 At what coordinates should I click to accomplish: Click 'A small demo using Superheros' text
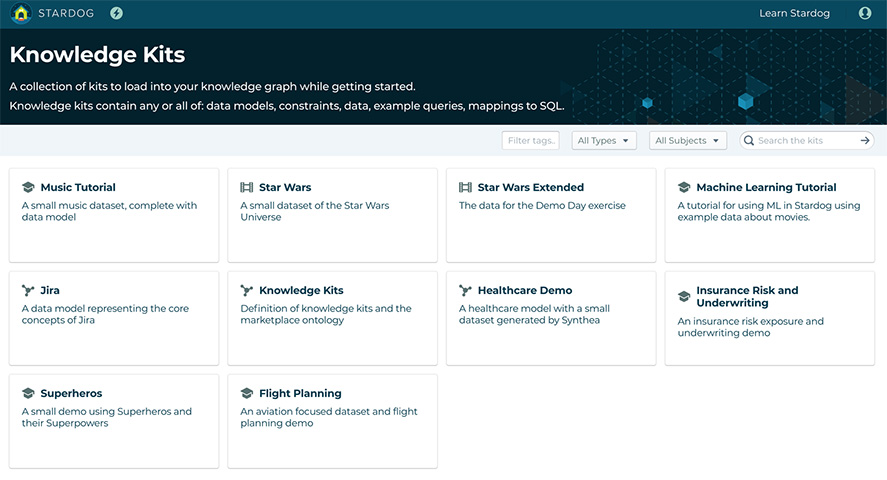[x=107, y=417]
